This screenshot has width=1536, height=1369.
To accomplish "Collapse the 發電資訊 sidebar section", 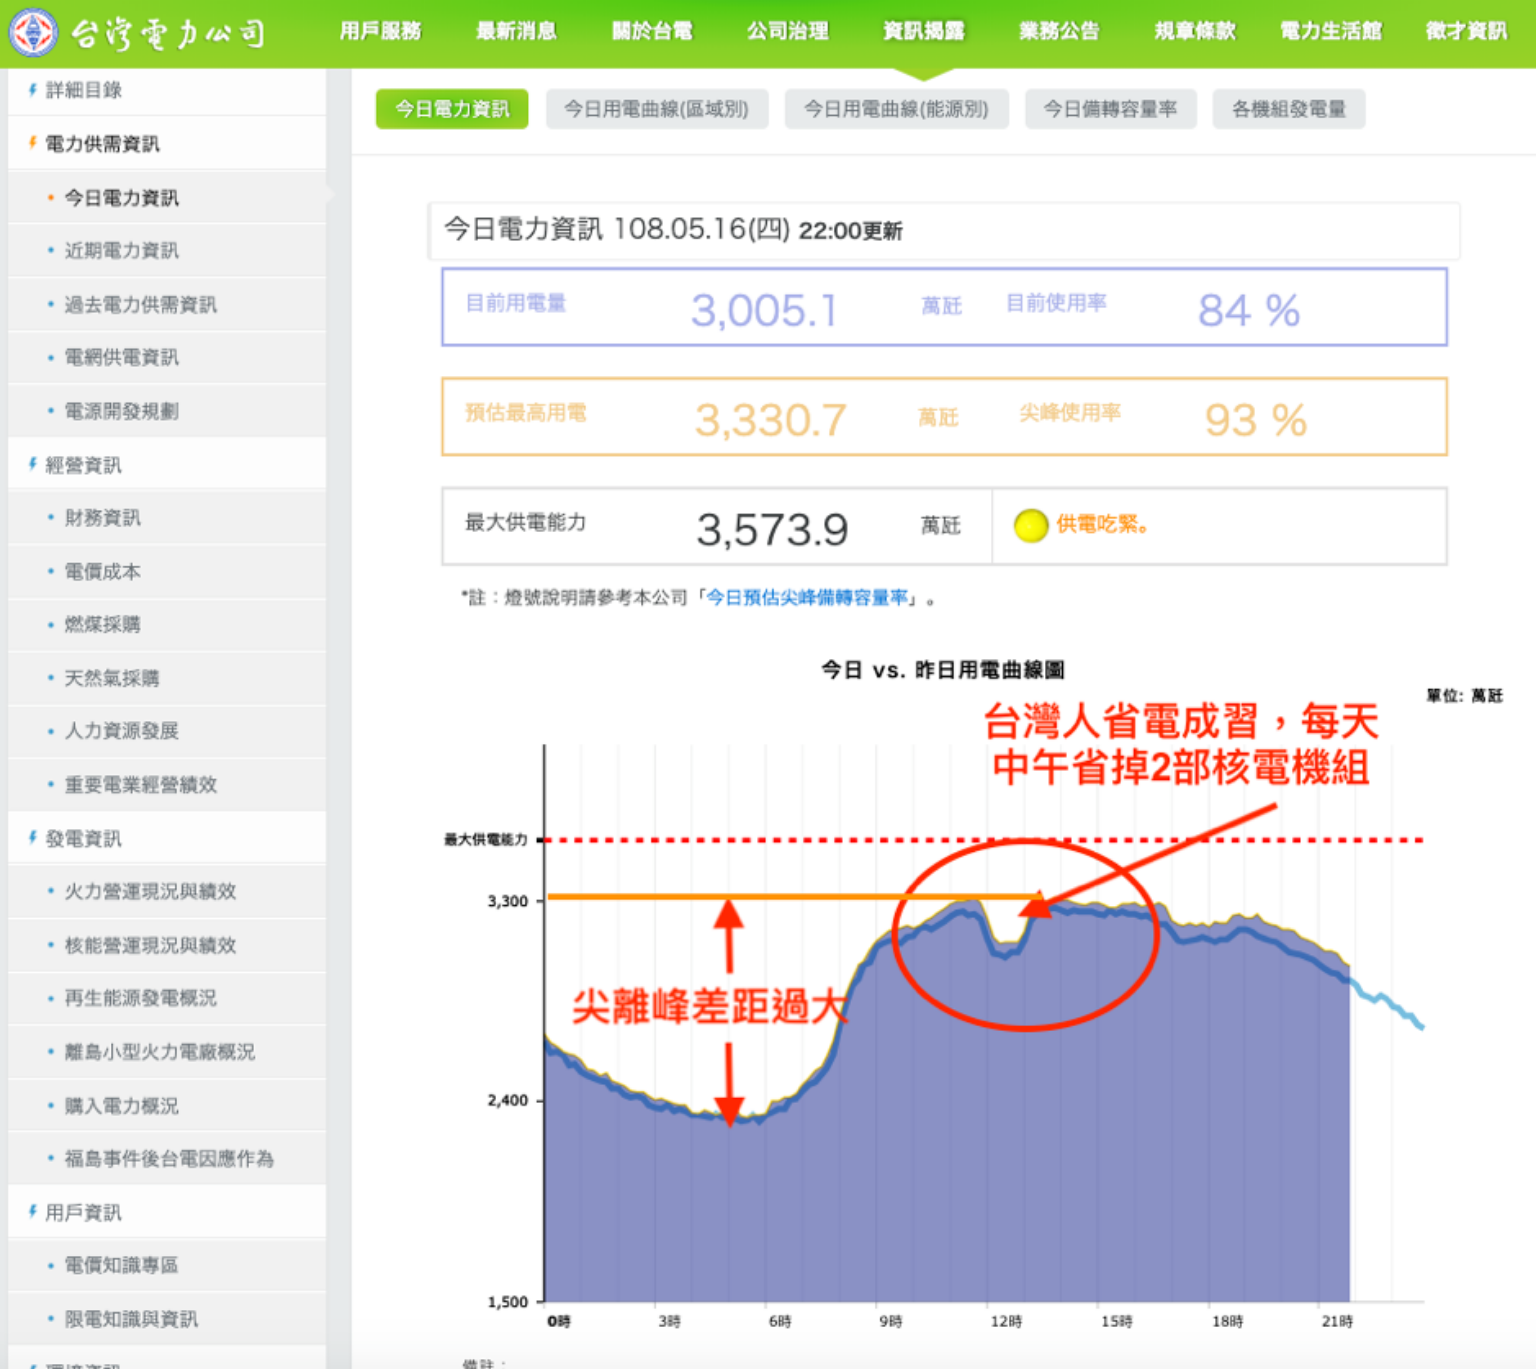I will point(84,839).
